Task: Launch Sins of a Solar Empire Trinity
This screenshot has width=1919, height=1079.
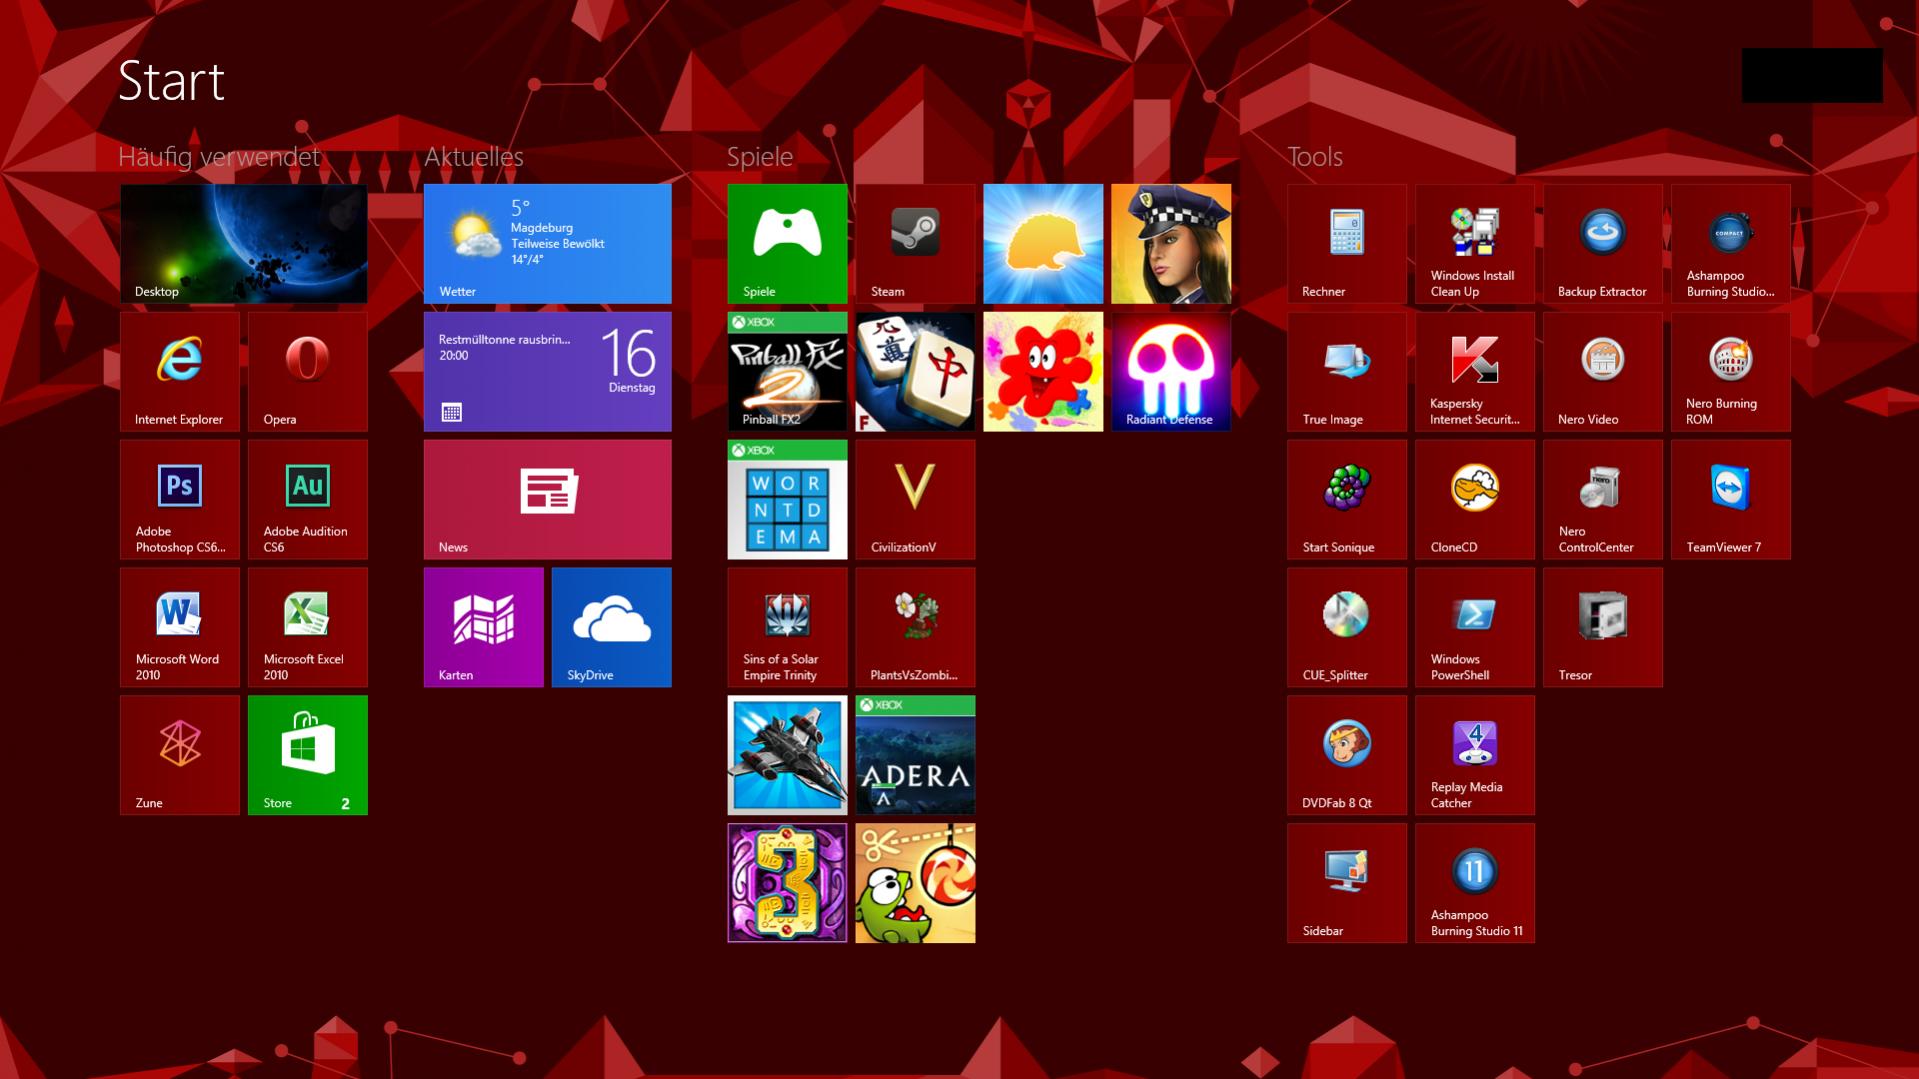Action: (788, 627)
